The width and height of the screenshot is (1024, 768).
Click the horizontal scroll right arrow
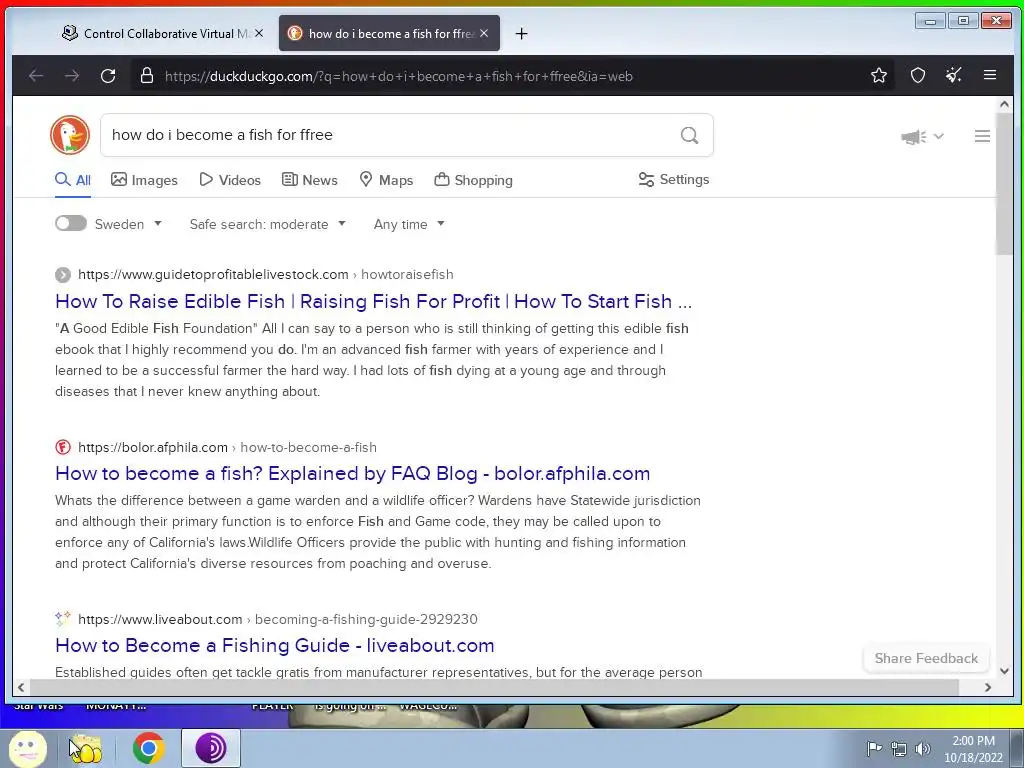point(987,687)
